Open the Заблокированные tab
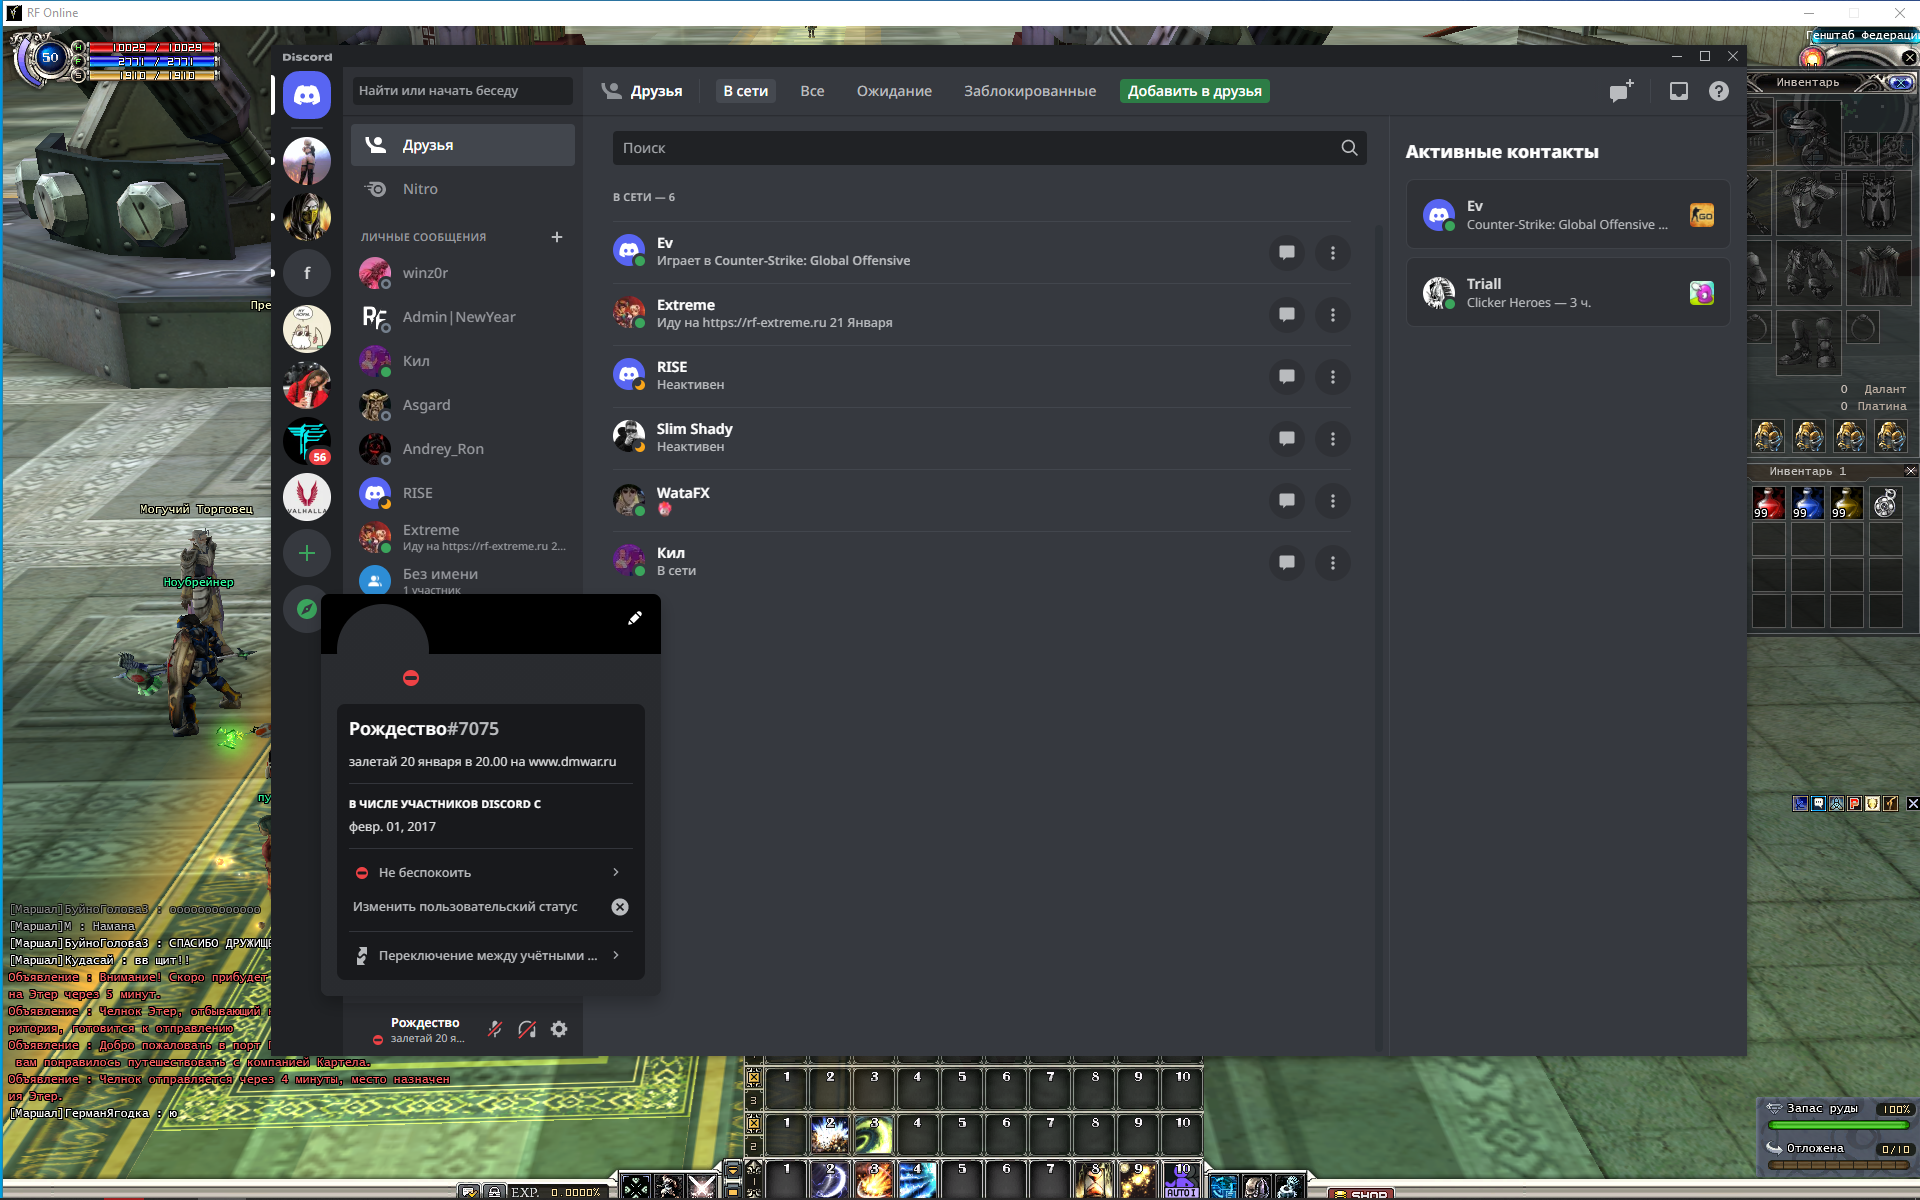Screen dimensions: 1920x1200 (x=1030, y=91)
